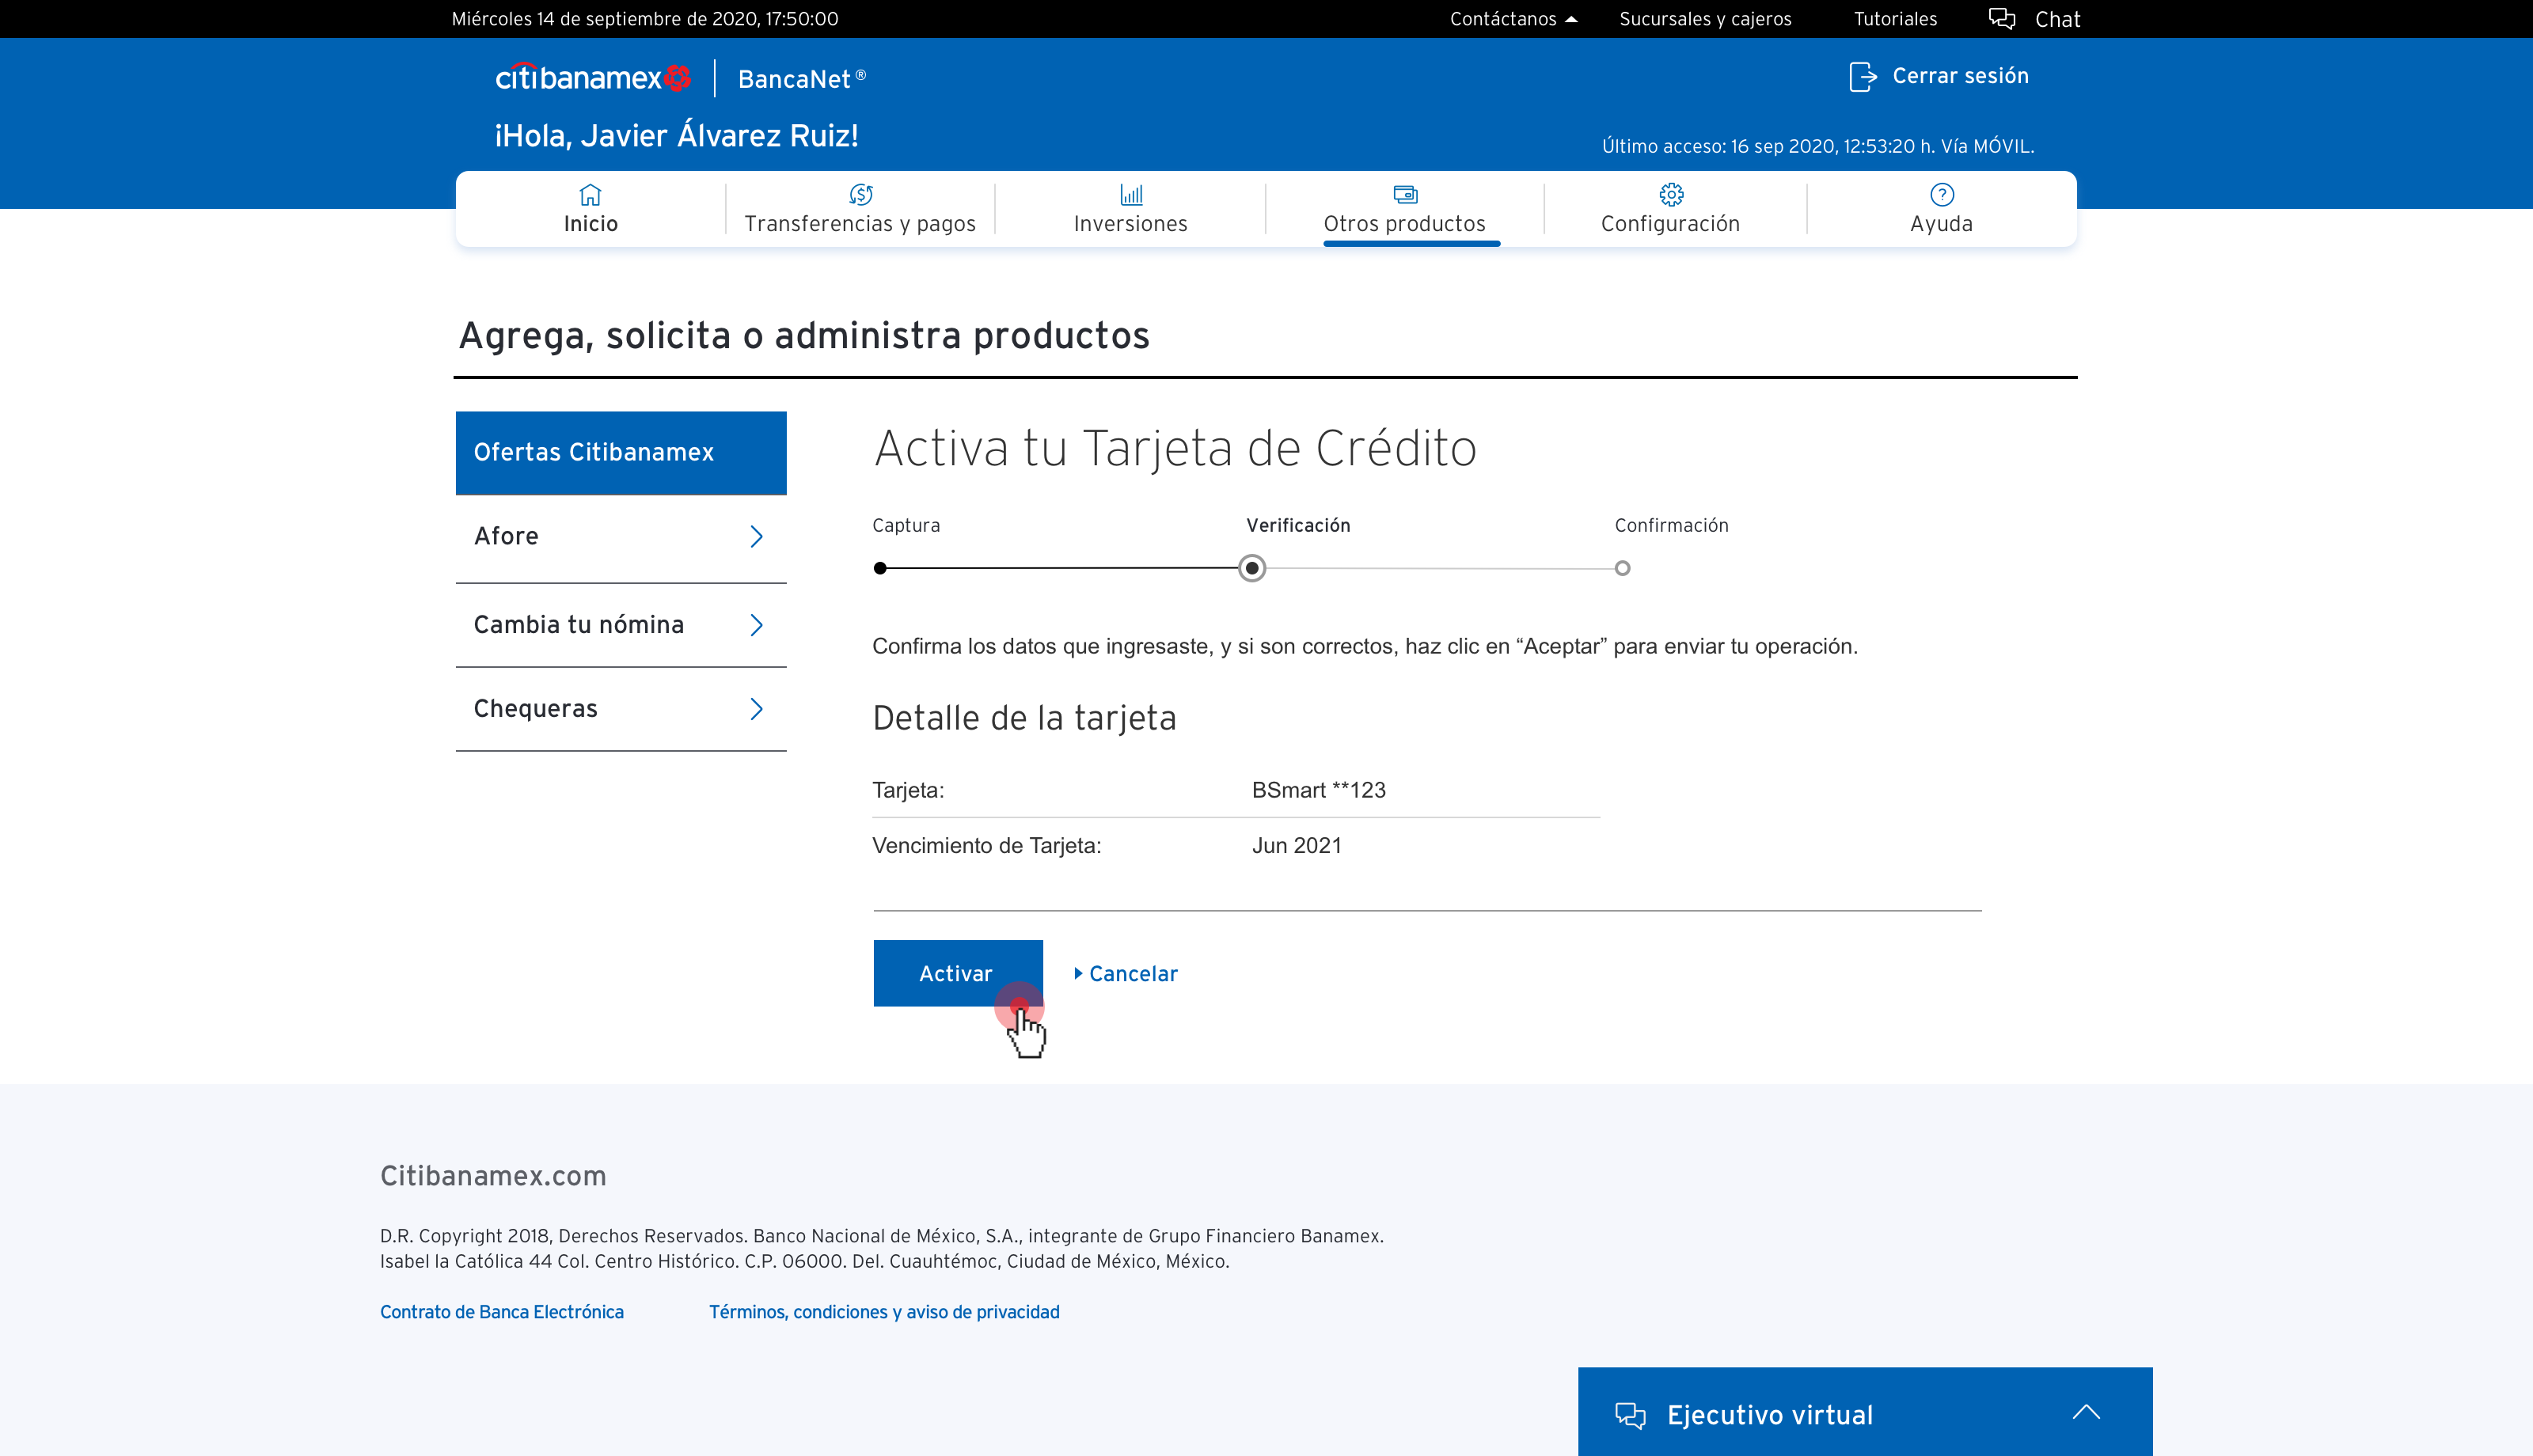Click the Activa tu Tarjeta de Crédito title
This screenshot has height=1456, width=2533.
[1175, 448]
